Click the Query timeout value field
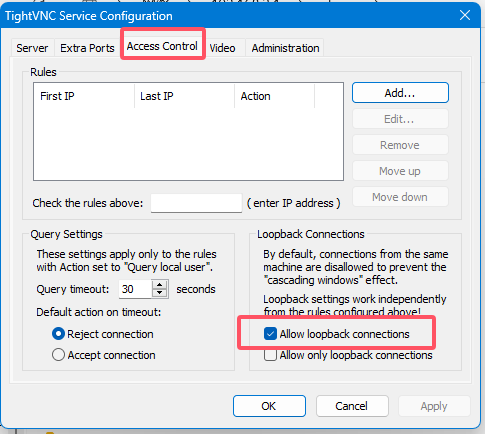Image resolution: width=485 pixels, height=434 pixels. (x=135, y=289)
